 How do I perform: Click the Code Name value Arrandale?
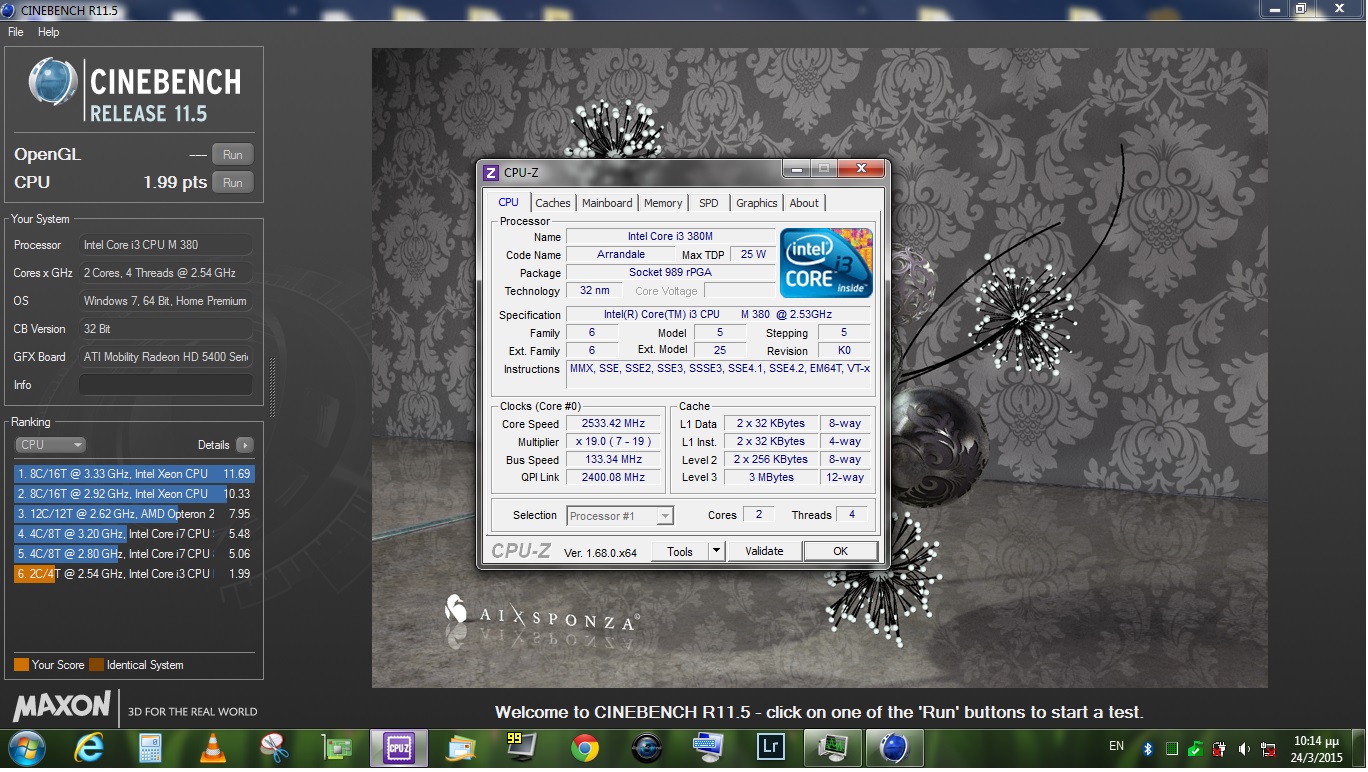click(x=621, y=255)
